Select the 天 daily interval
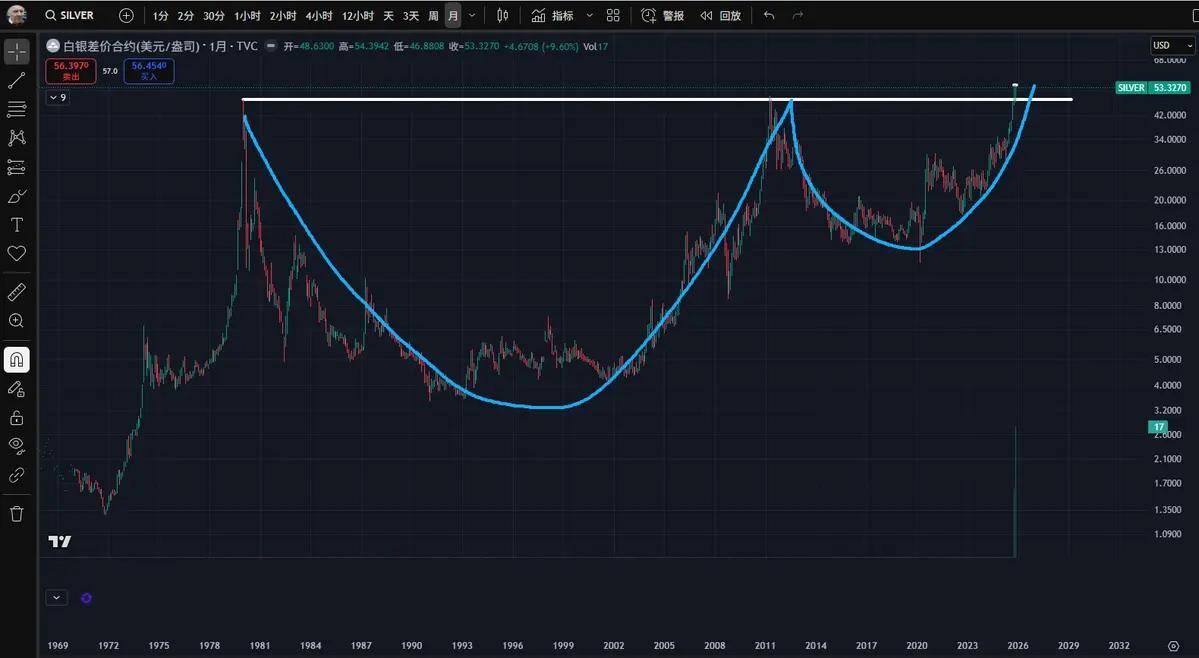 388,15
